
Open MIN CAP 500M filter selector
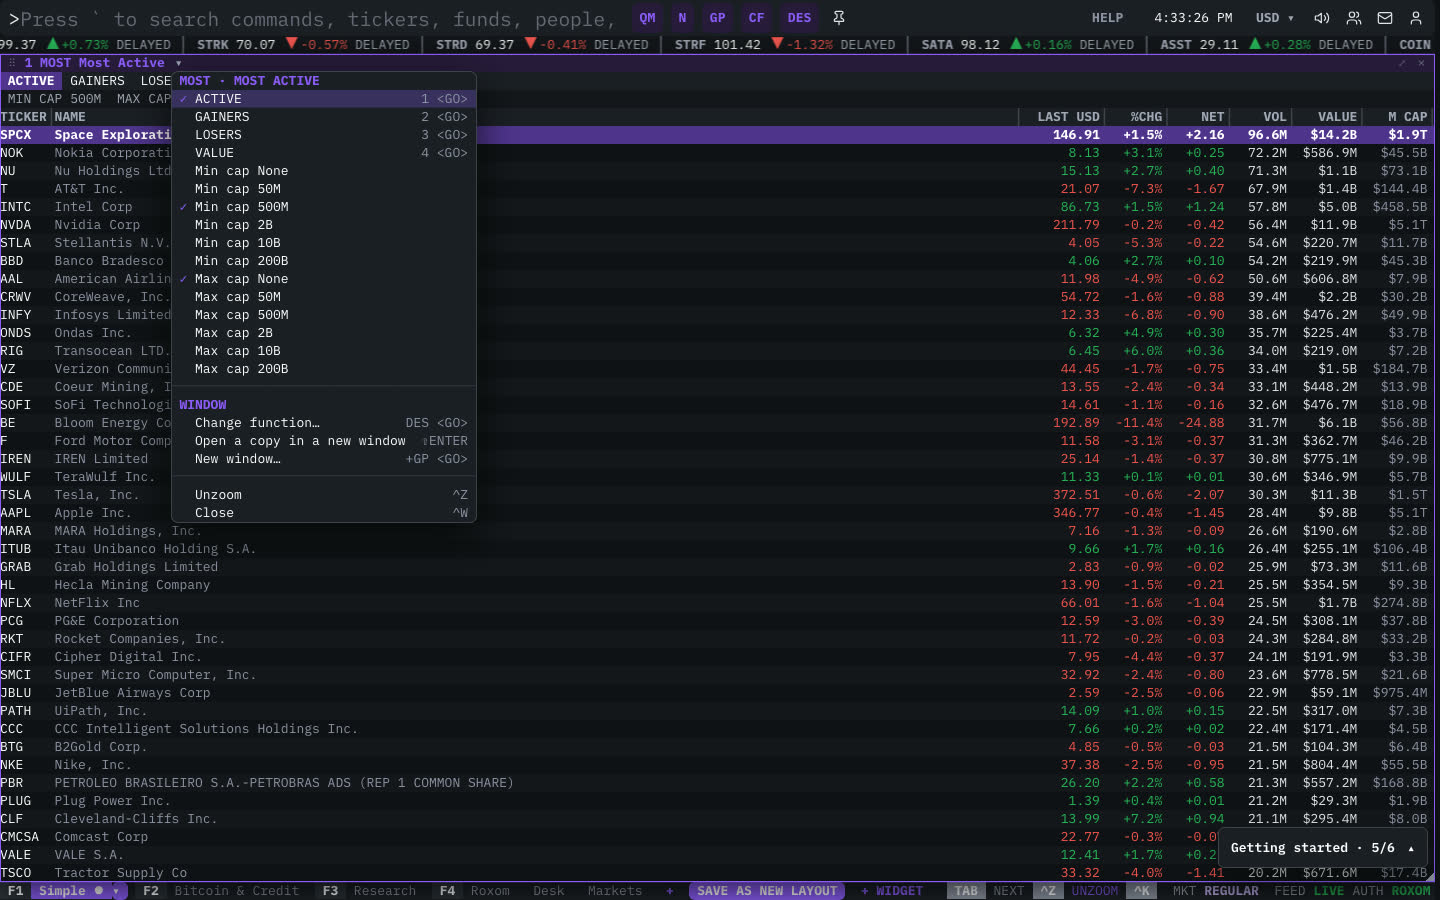(x=54, y=99)
